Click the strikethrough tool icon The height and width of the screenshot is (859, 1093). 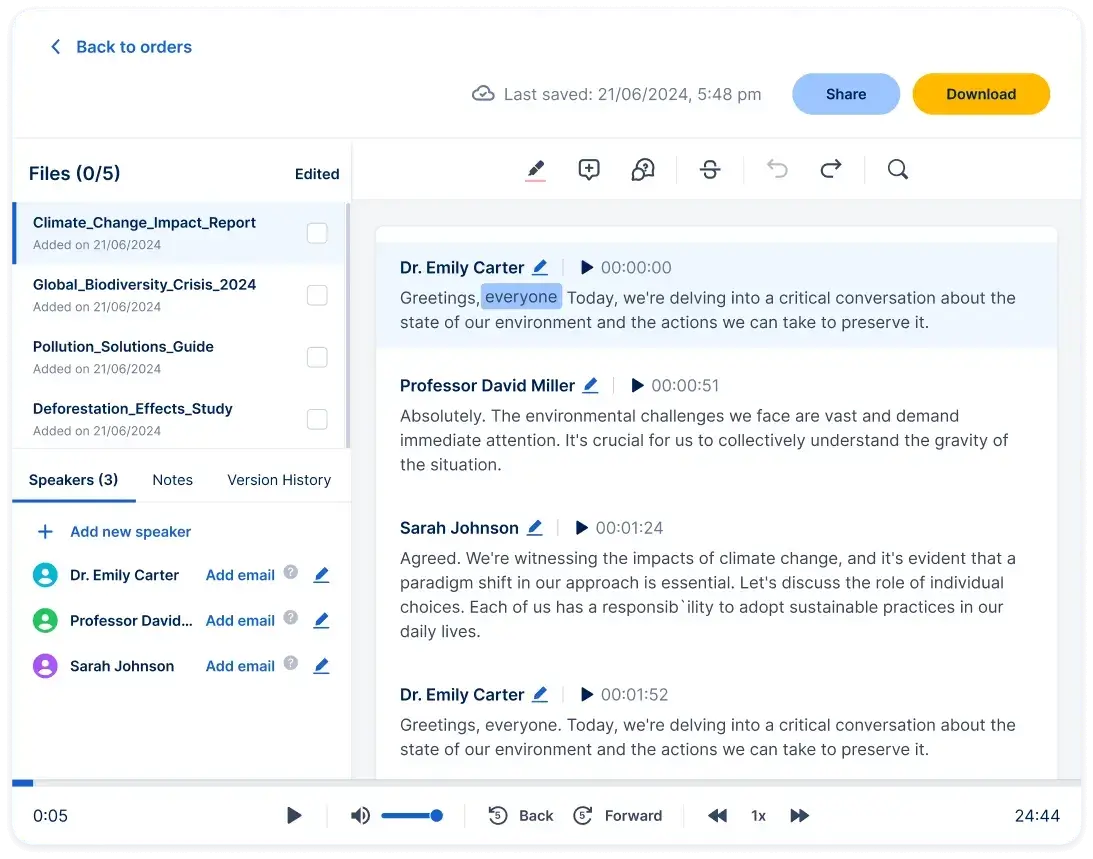click(x=710, y=170)
